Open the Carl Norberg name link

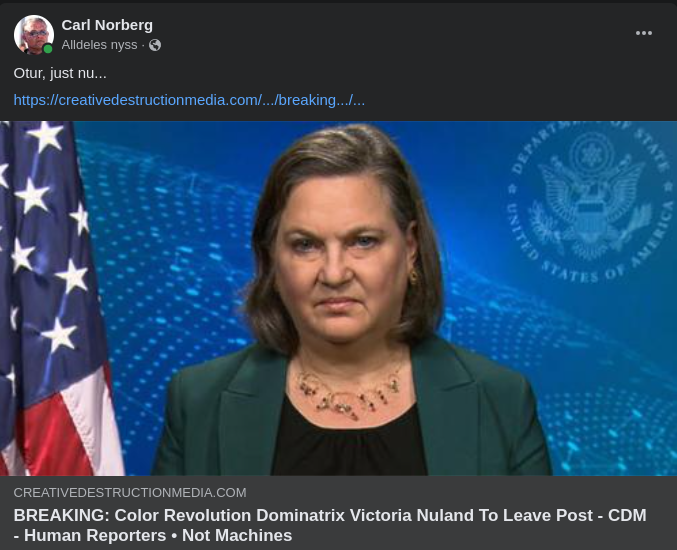pyautogui.click(x=107, y=25)
